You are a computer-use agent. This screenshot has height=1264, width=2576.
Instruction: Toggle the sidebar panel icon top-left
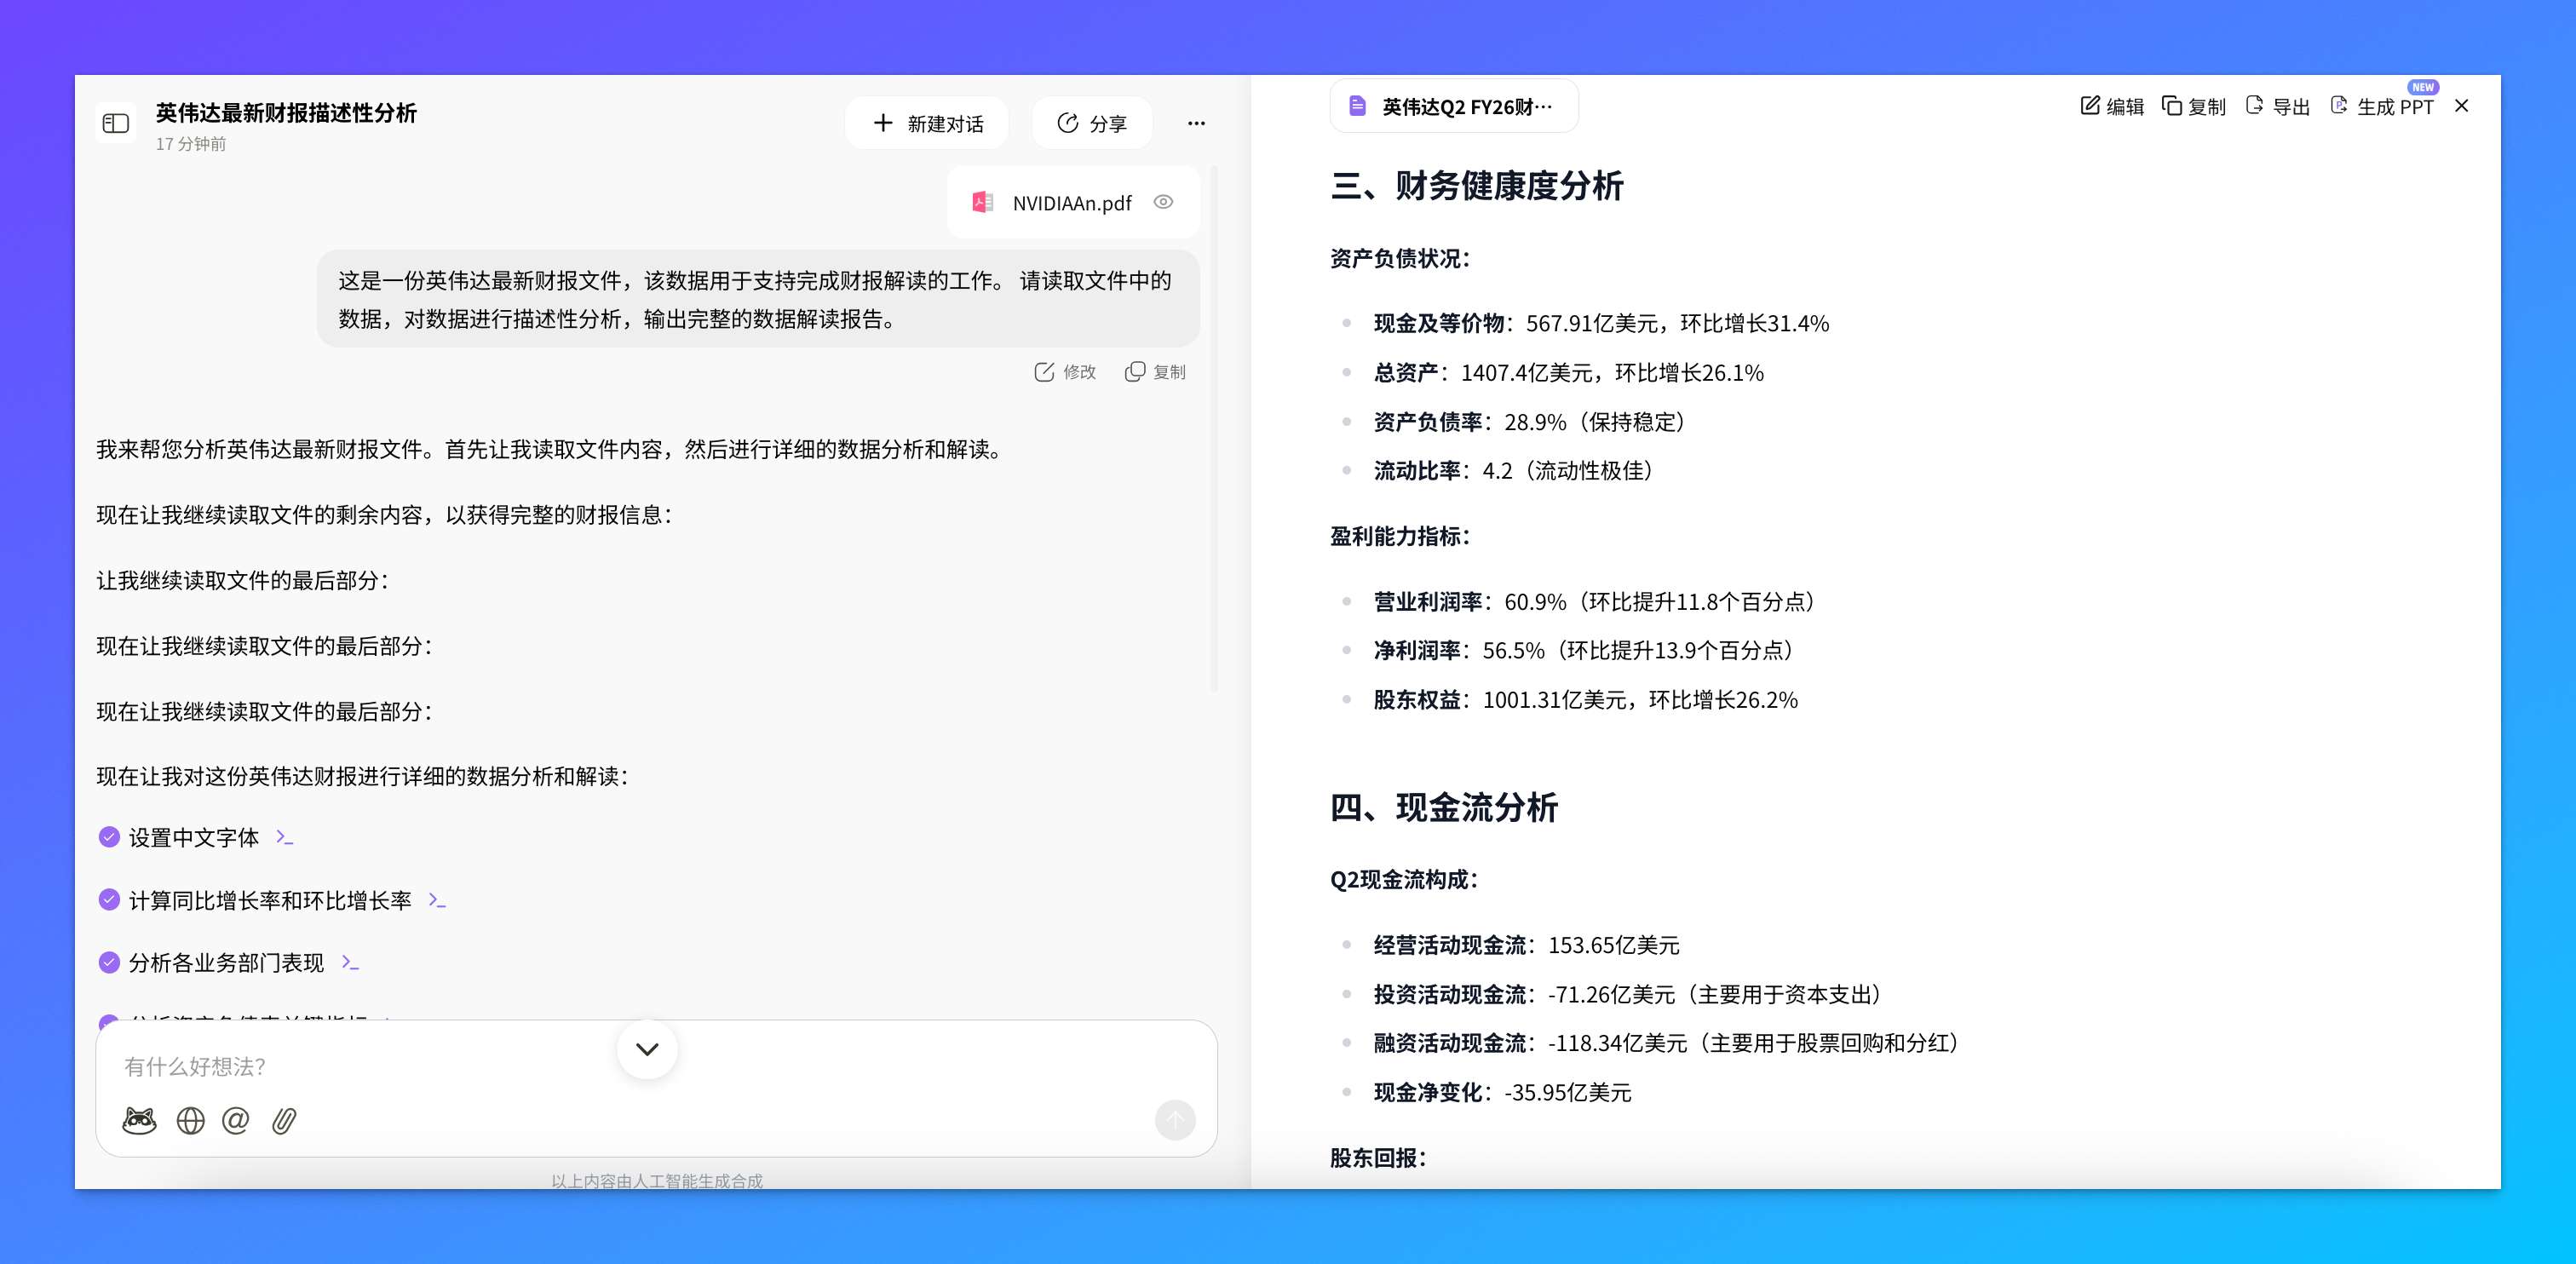115,122
